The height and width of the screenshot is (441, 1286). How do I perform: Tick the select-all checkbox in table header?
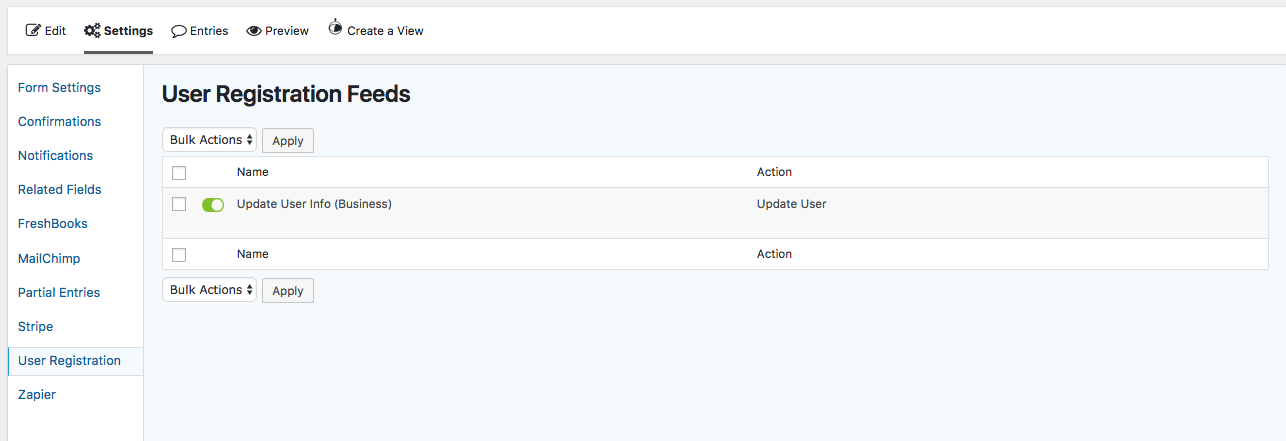point(179,173)
